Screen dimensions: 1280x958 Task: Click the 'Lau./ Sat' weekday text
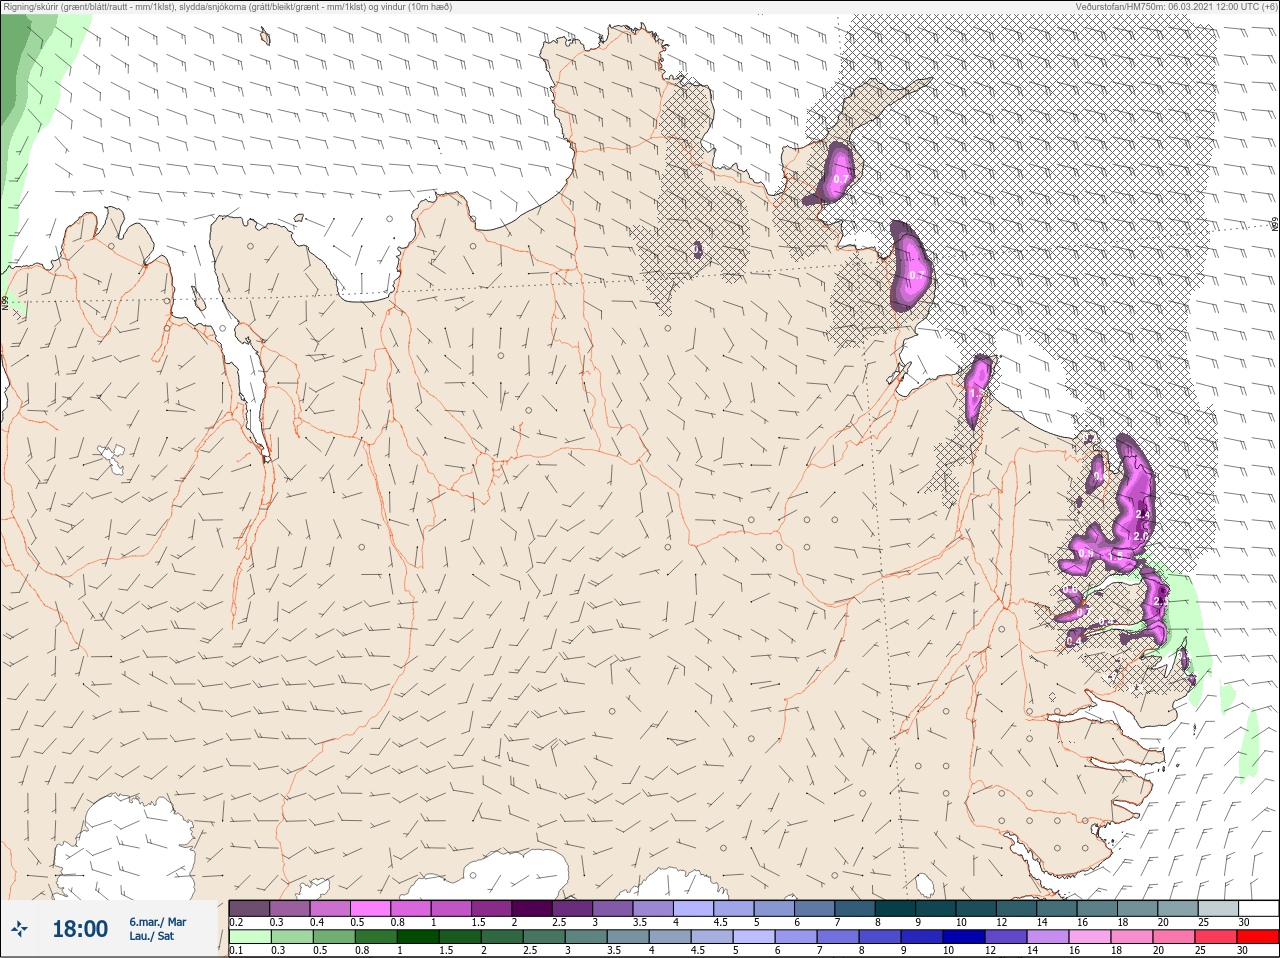[x=152, y=937]
